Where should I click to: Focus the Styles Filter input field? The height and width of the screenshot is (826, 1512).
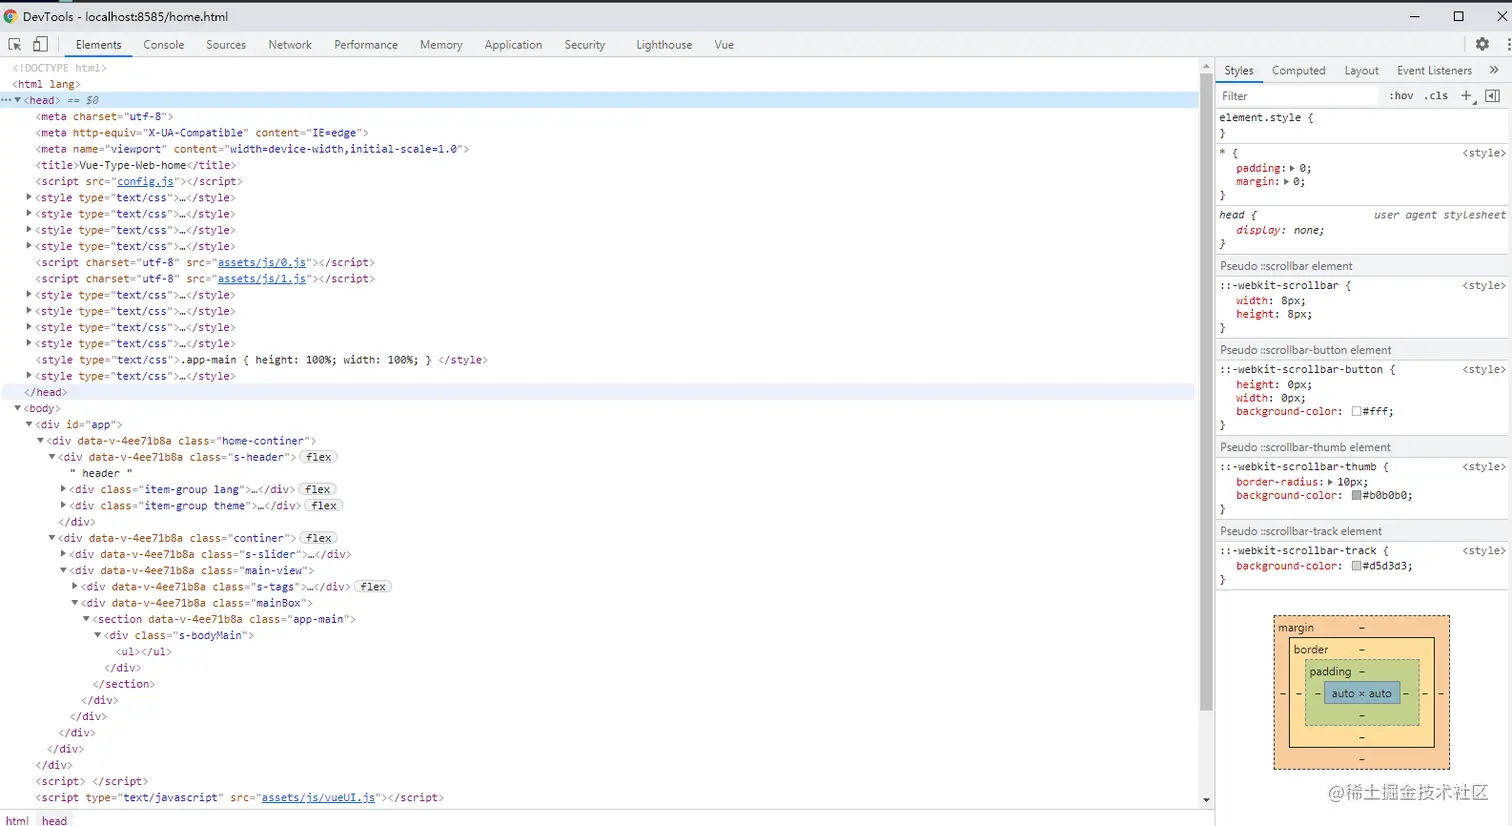(x=1297, y=96)
